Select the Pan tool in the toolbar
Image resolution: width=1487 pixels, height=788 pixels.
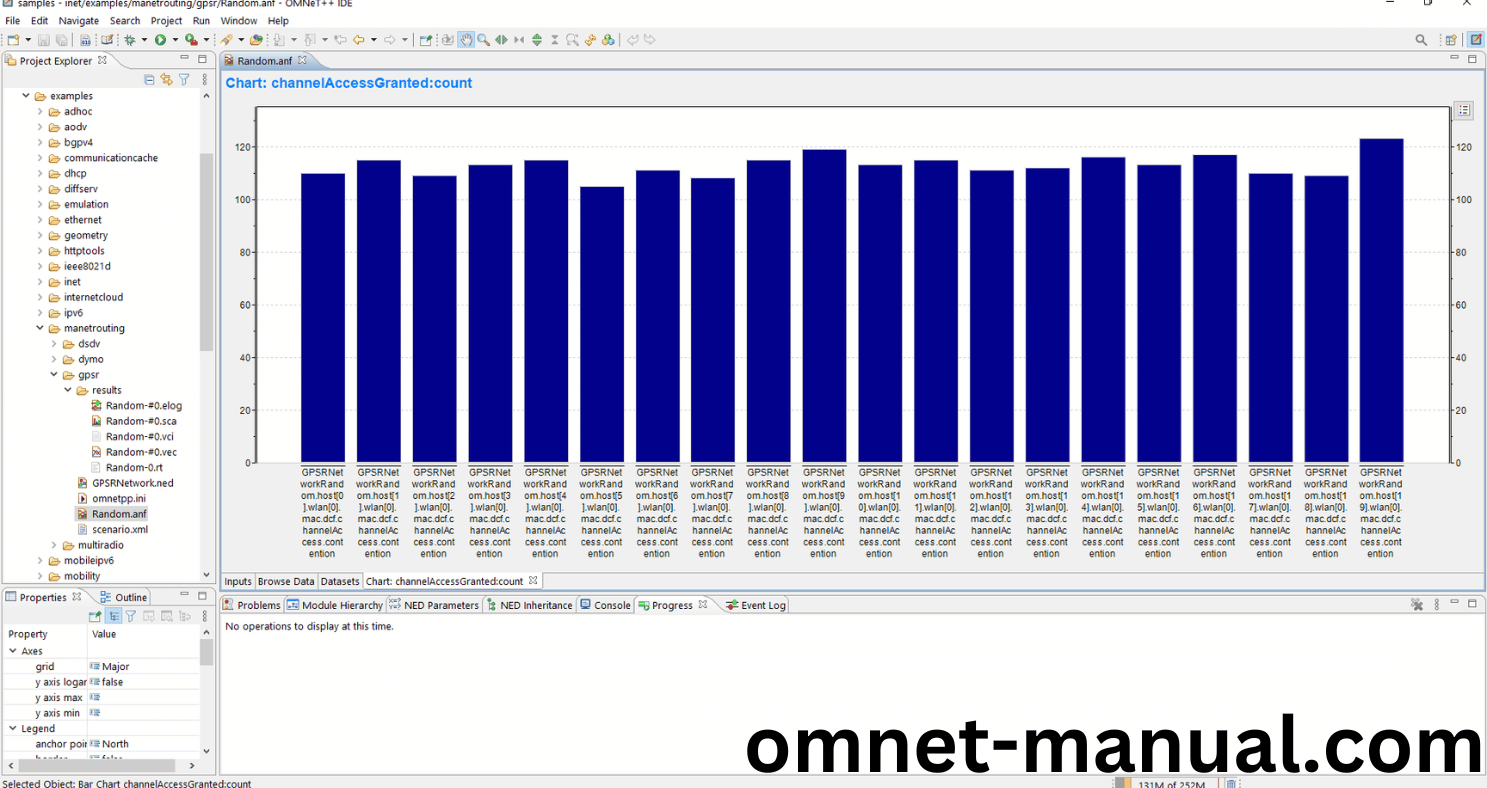click(x=466, y=41)
